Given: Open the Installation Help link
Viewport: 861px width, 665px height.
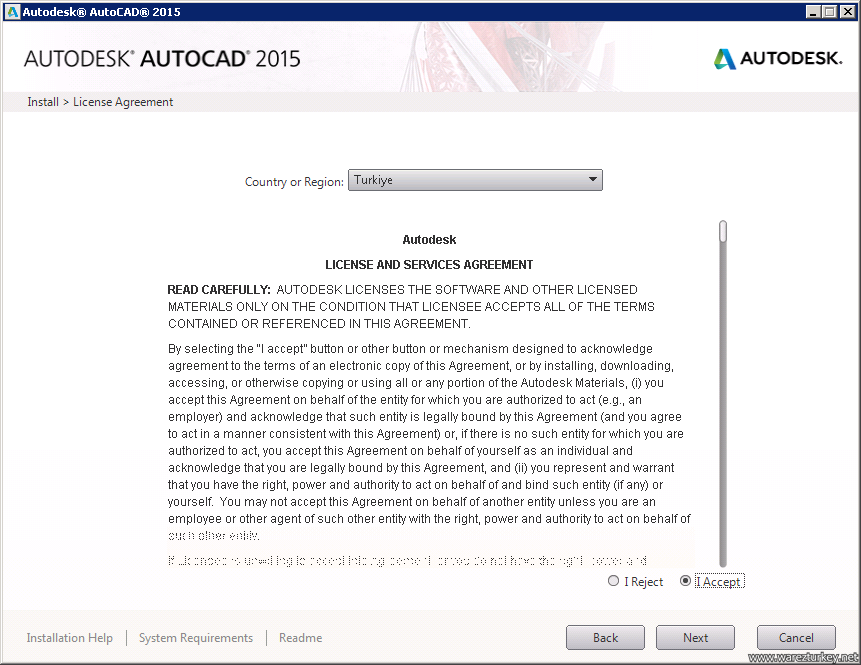Looking at the screenshot, I should click(x=70, y=638).
